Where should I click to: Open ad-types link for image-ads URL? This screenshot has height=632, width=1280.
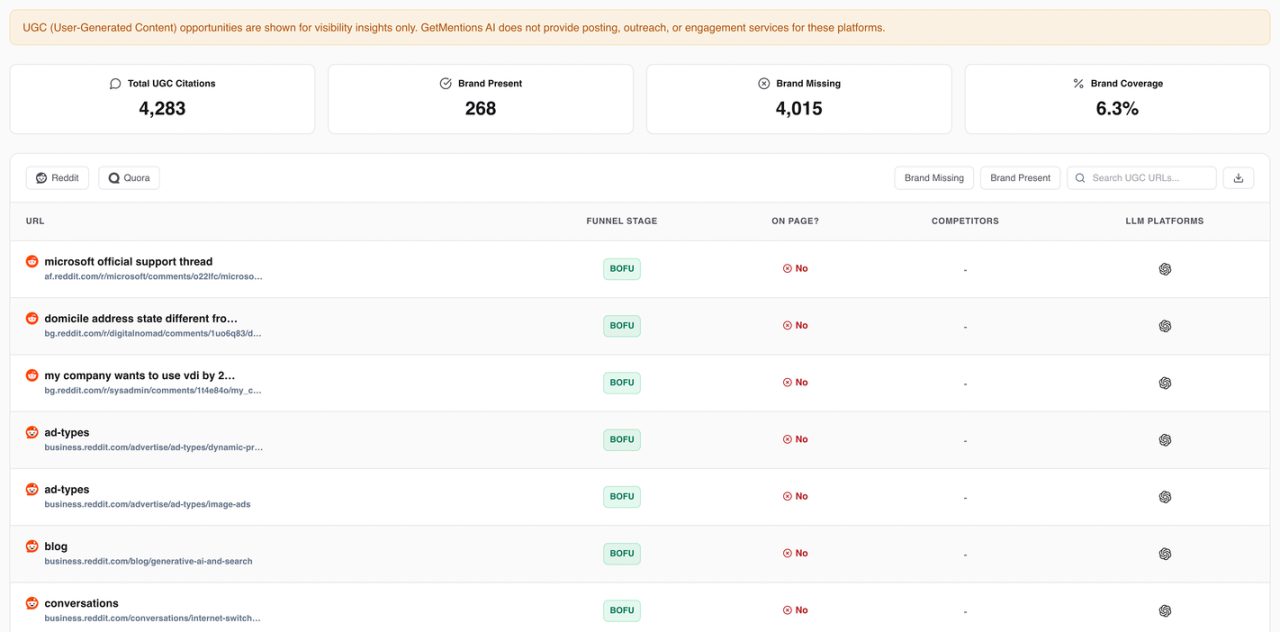(67, 490)
